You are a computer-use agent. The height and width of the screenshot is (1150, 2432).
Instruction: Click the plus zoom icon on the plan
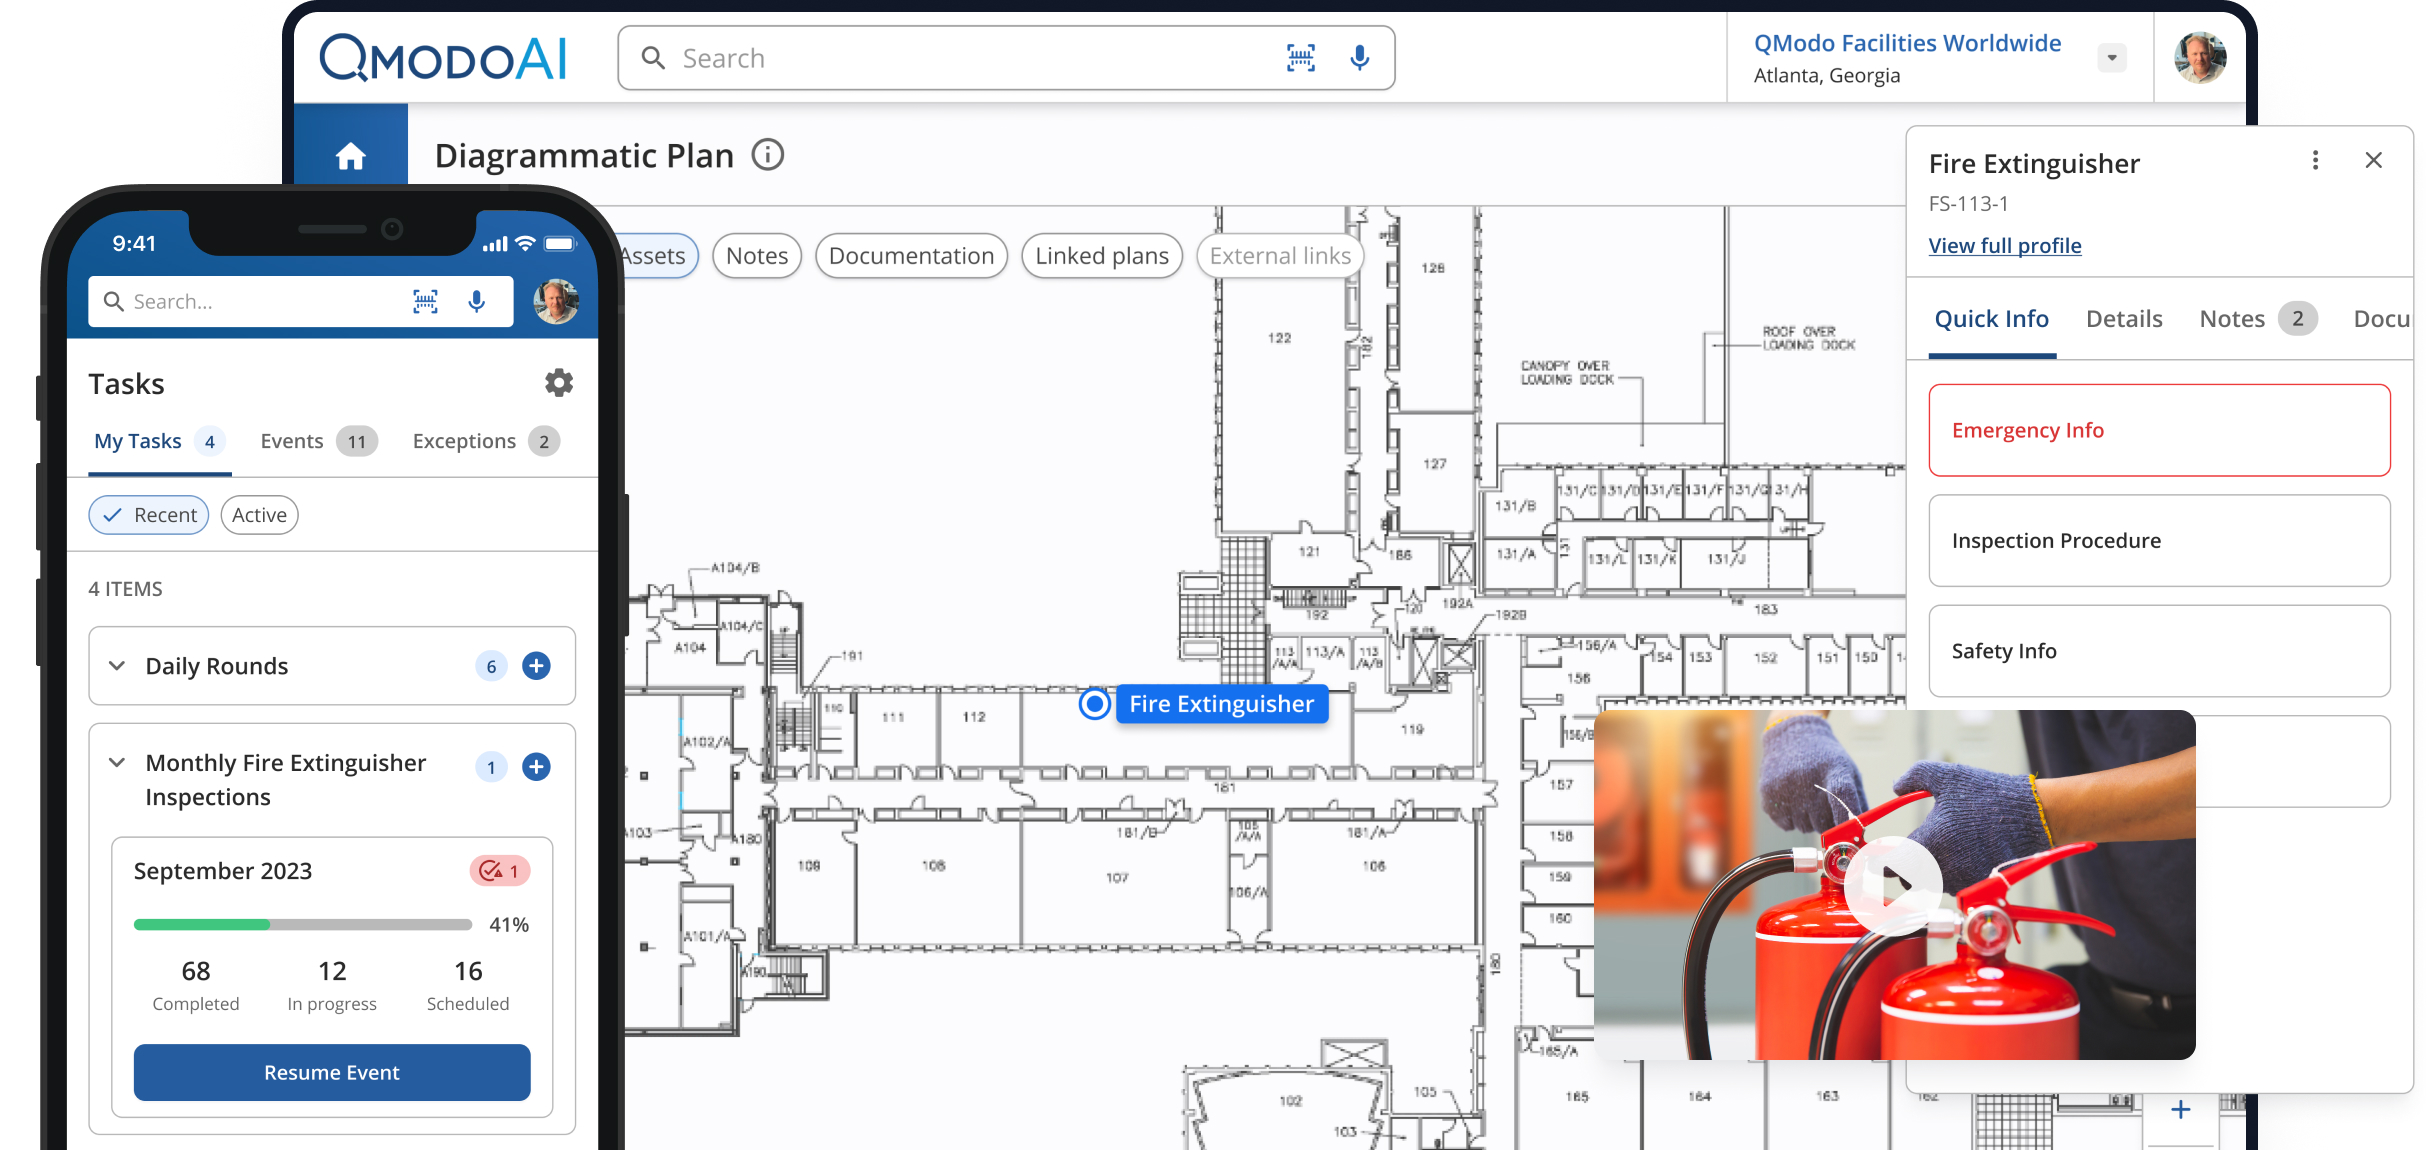pyautogui.click(x=2181, y=1110)
